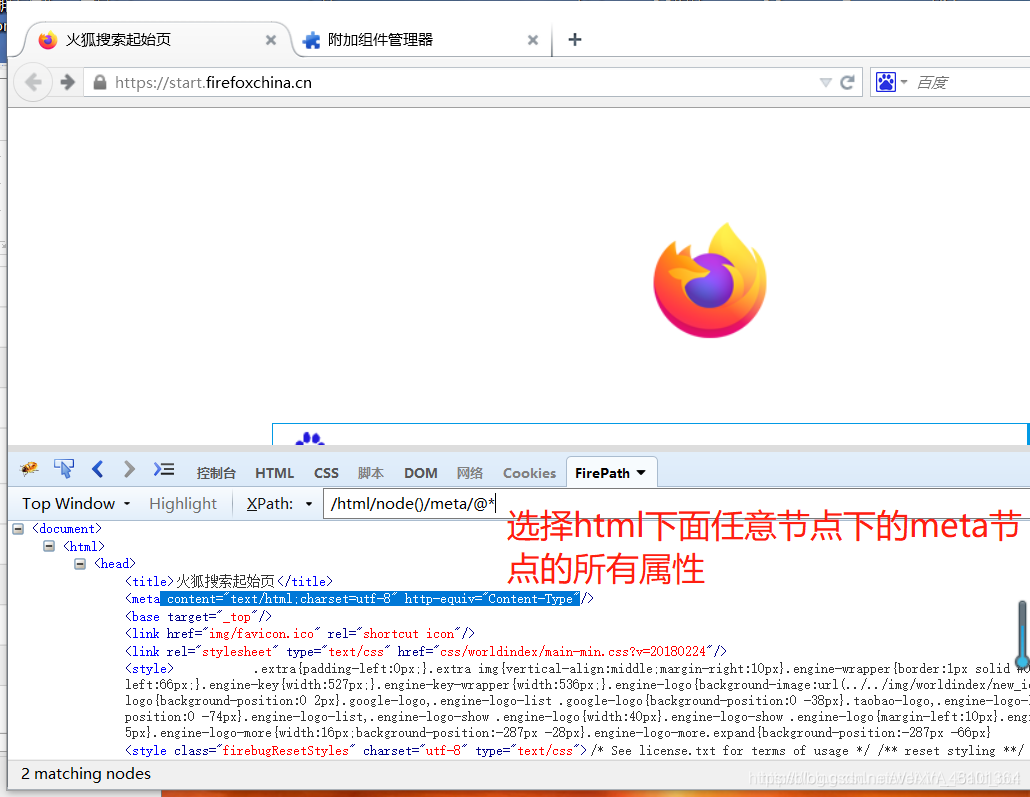Open FirePath tab options dropdown
Viewport: 1030px width, 797px height.
coord(641,473)
